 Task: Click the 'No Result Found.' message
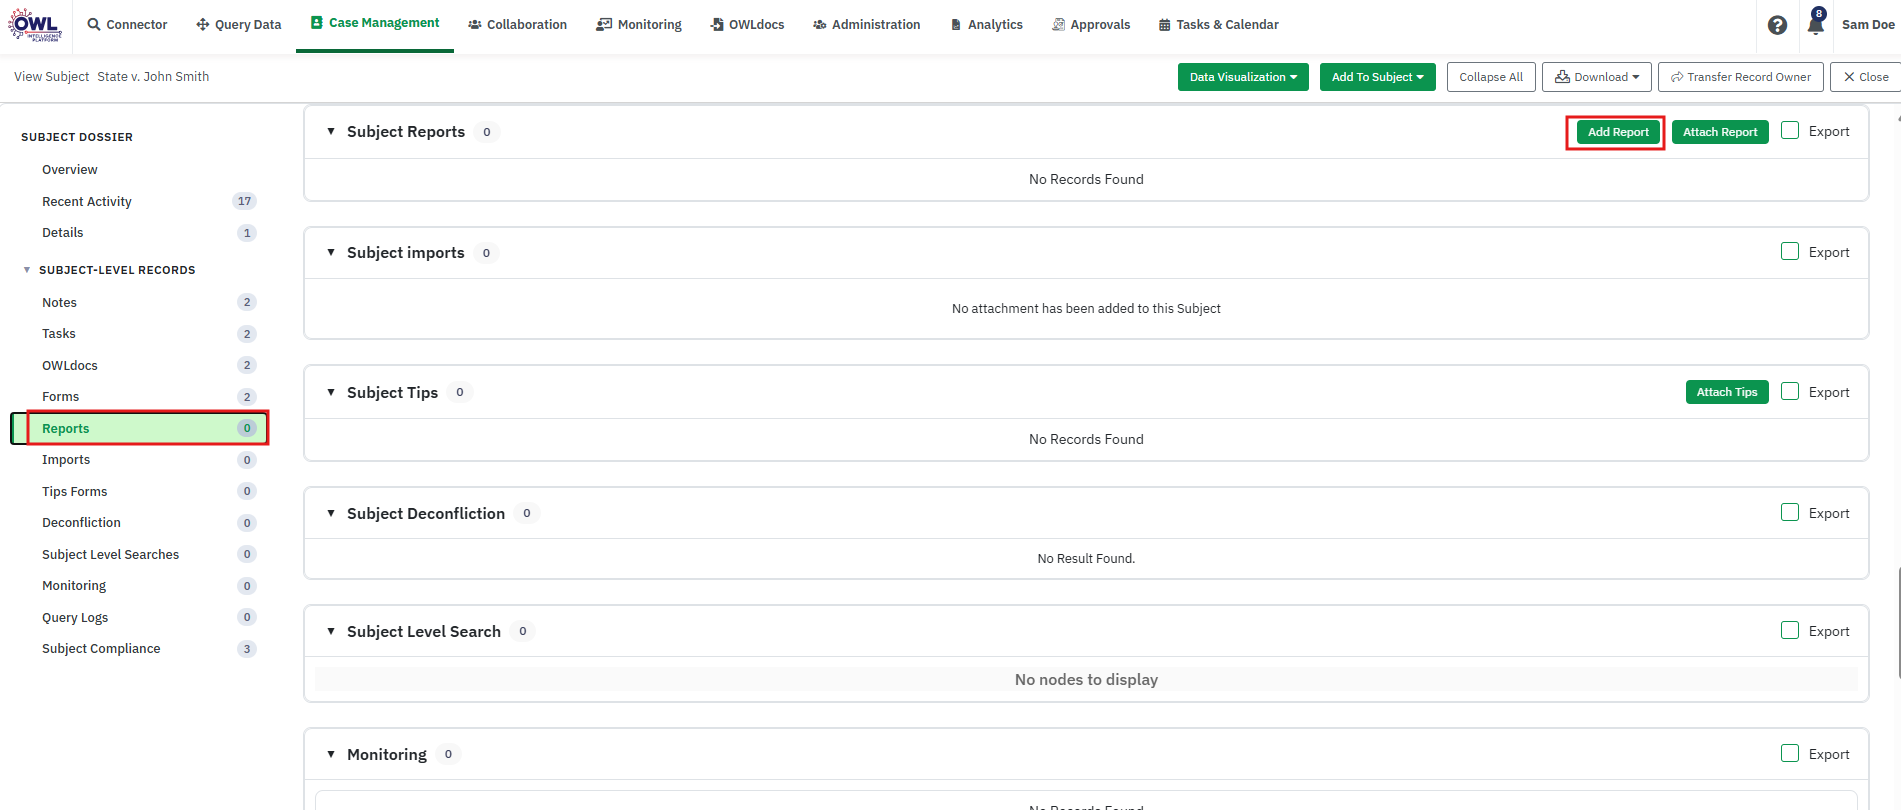(x=1086, y=558)
